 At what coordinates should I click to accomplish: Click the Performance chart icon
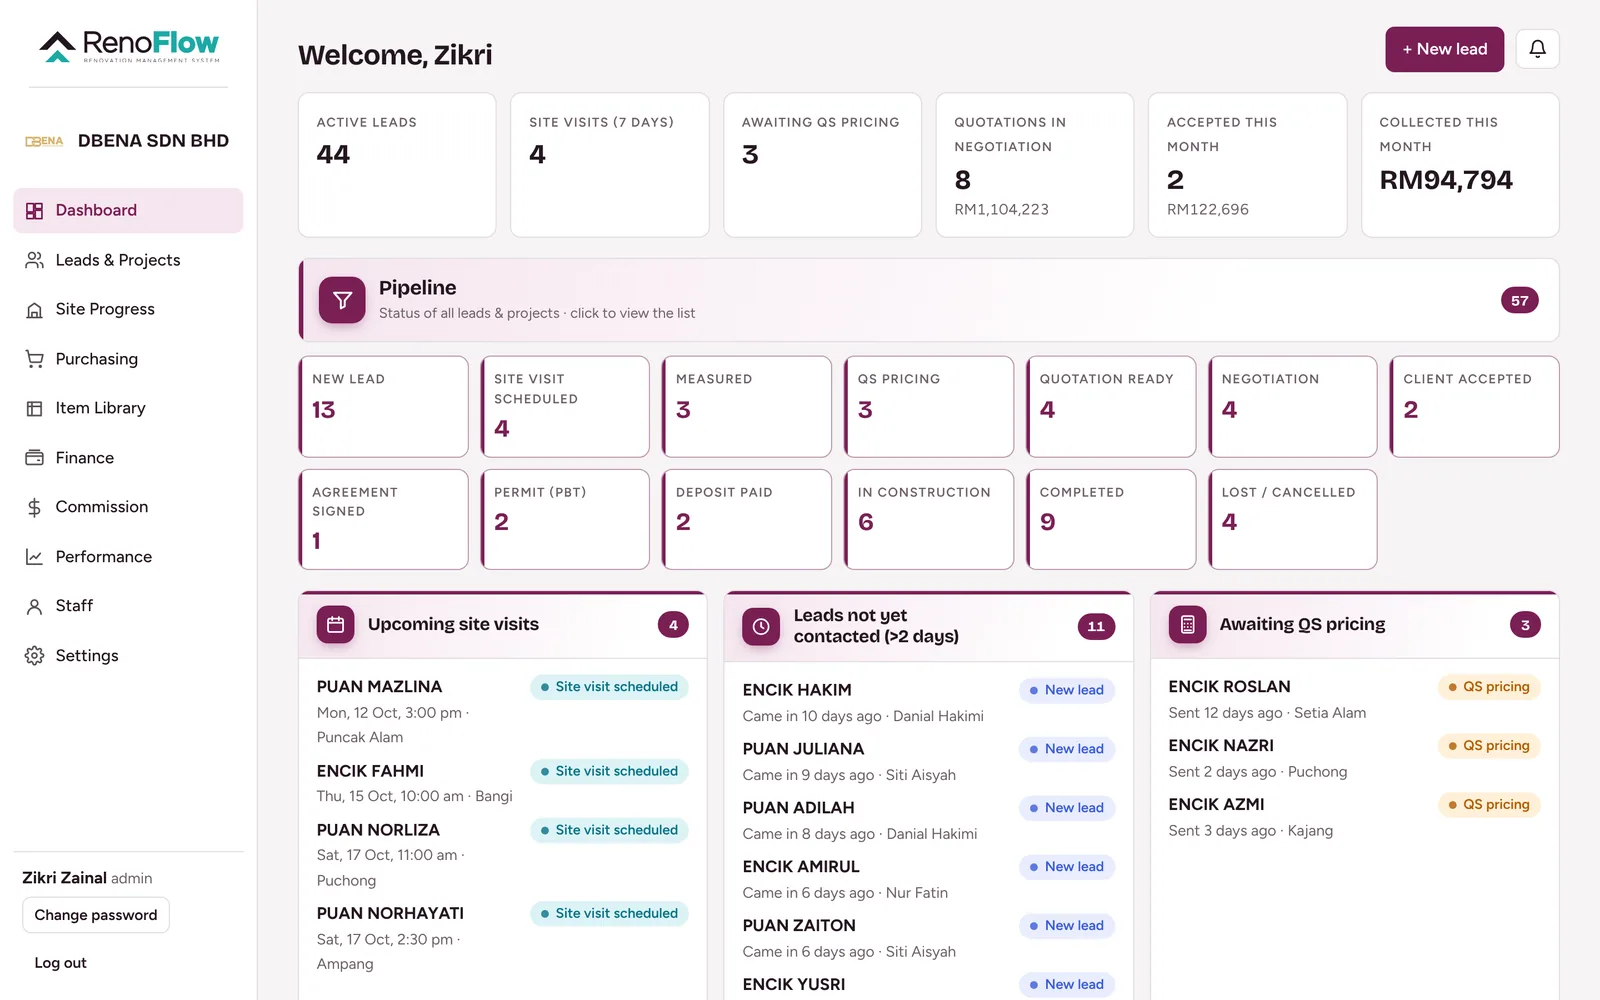pyautogui.click(x=34, y=557)
